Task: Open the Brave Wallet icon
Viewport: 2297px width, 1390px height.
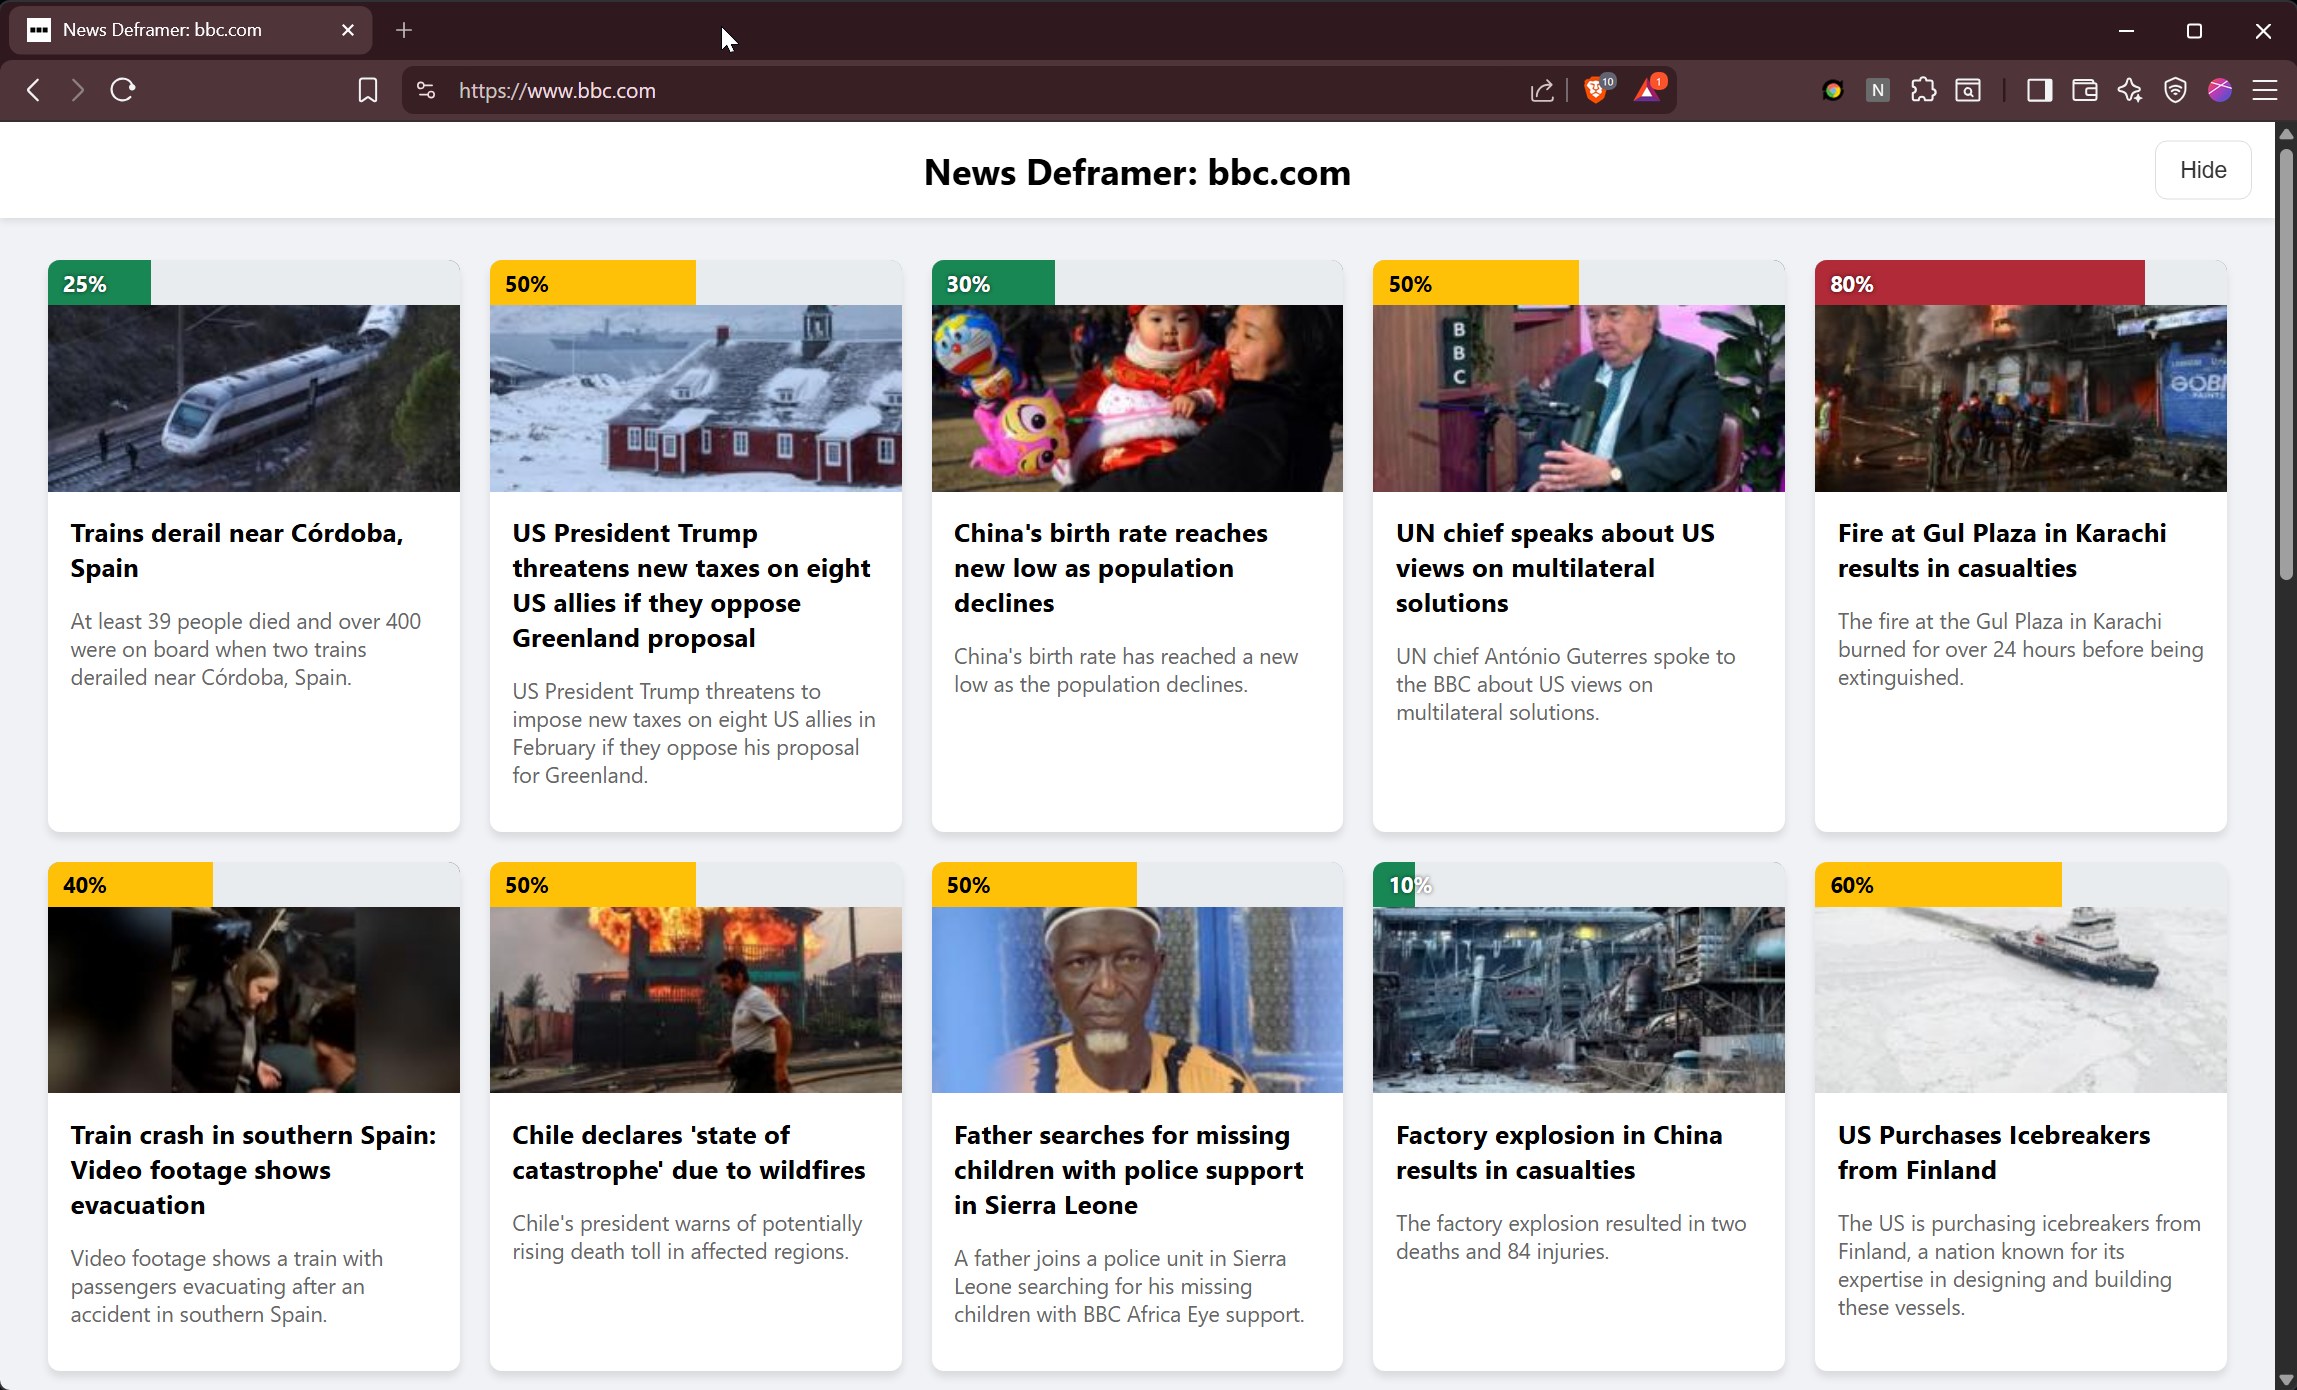Action: click(x=2083, y=90)
